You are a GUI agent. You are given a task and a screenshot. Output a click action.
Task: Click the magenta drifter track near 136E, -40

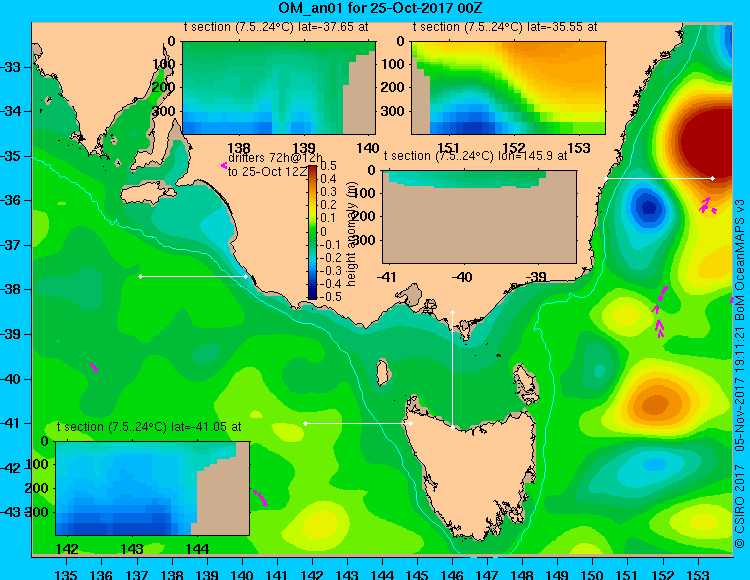(94, 367)
